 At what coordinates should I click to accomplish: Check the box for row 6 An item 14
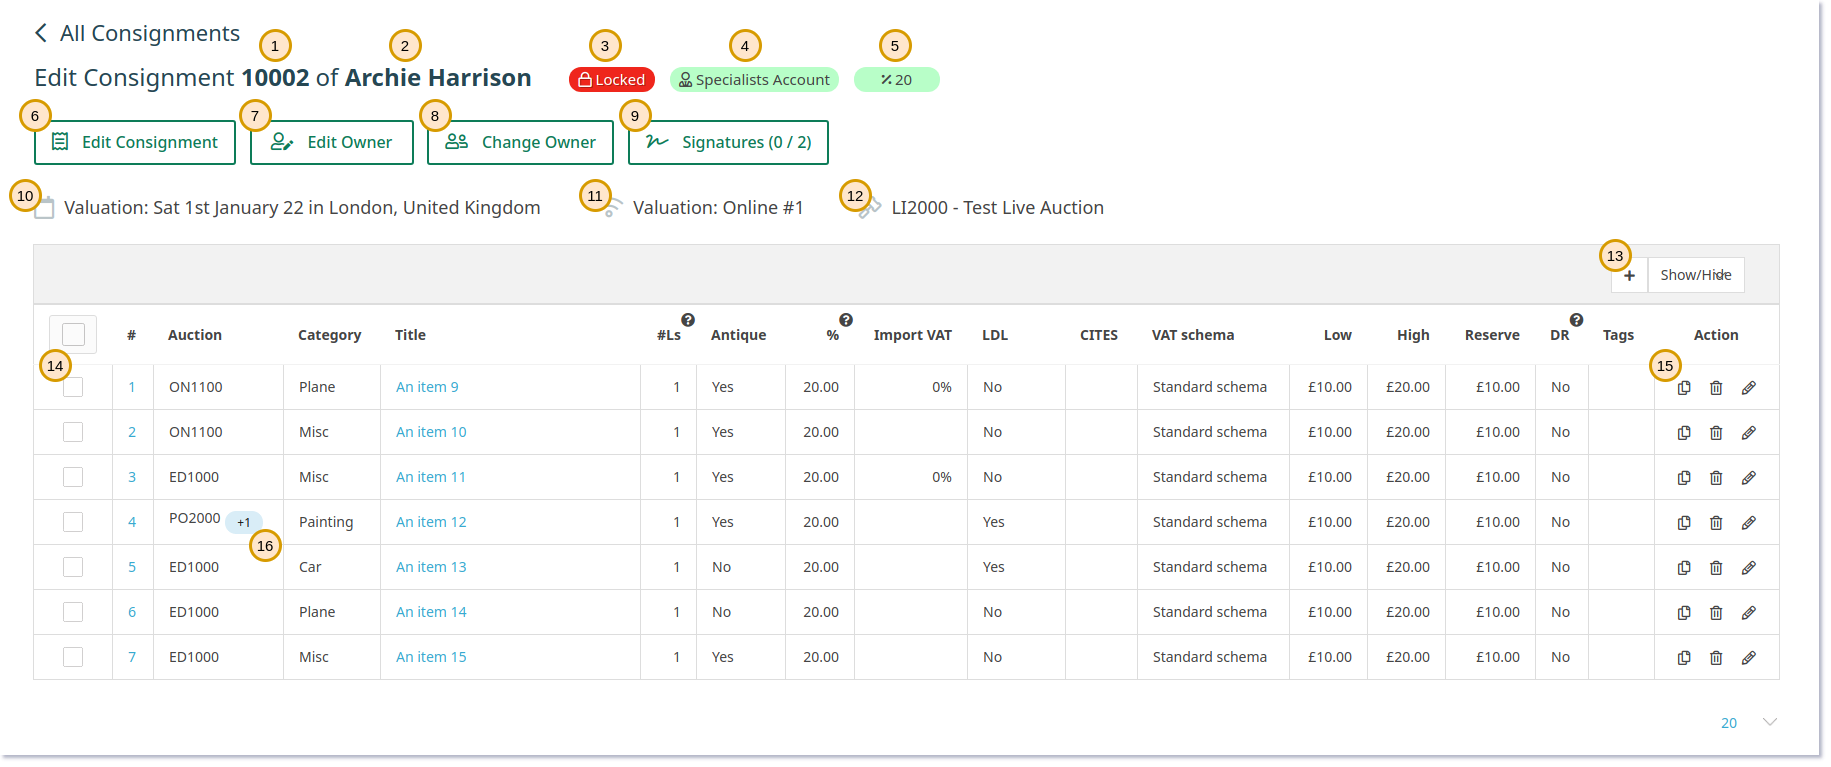pyautogui.click(x=73, y=612)
